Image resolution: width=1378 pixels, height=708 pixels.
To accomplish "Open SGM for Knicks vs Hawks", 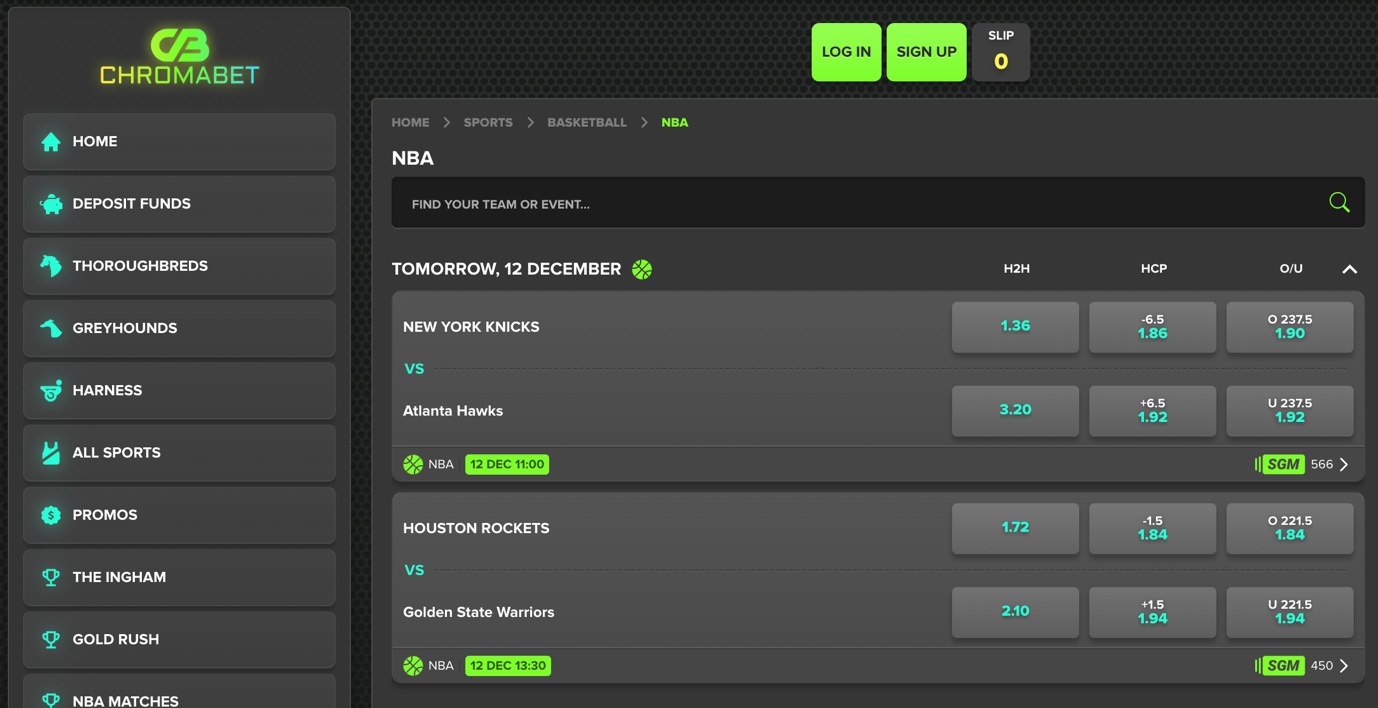I will 1280,464.
